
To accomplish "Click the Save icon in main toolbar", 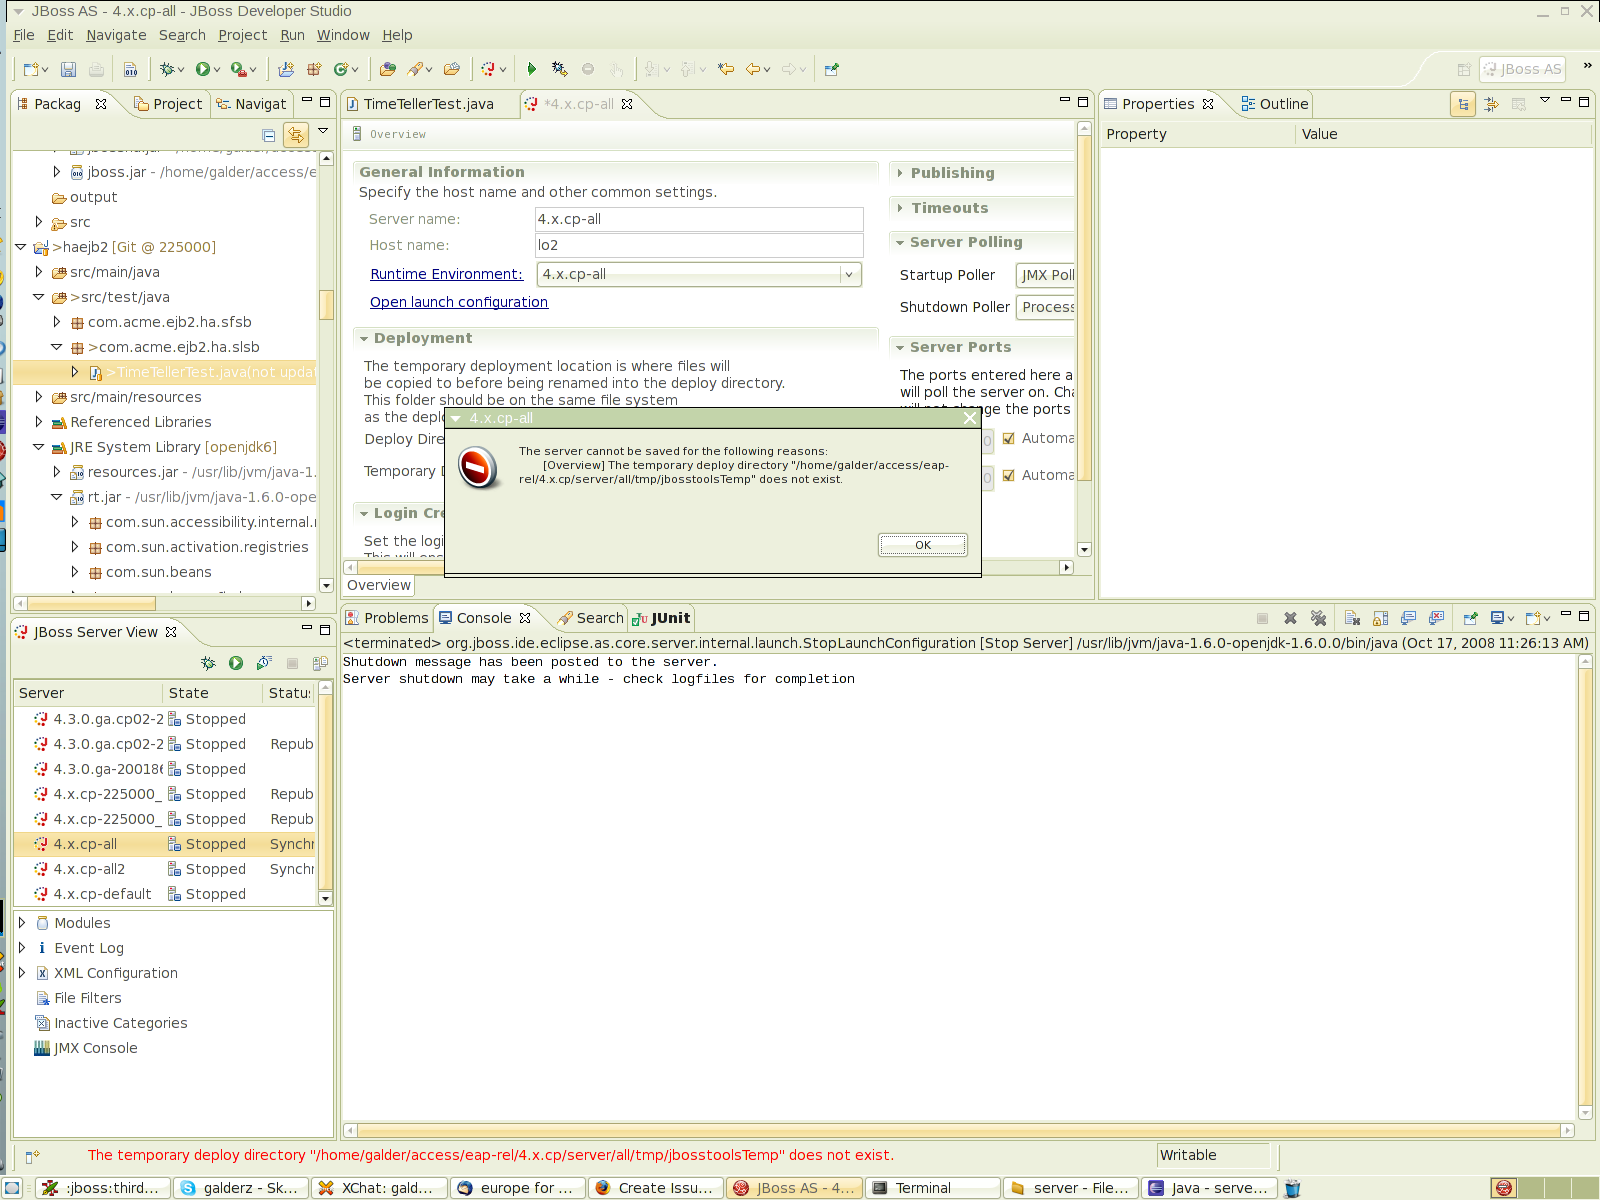I will 68,69.
